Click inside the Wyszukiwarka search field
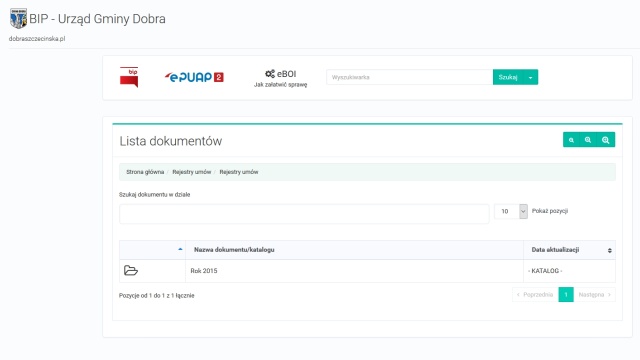Viewport: 640px width, 360px height. click(x=409, y=77)
